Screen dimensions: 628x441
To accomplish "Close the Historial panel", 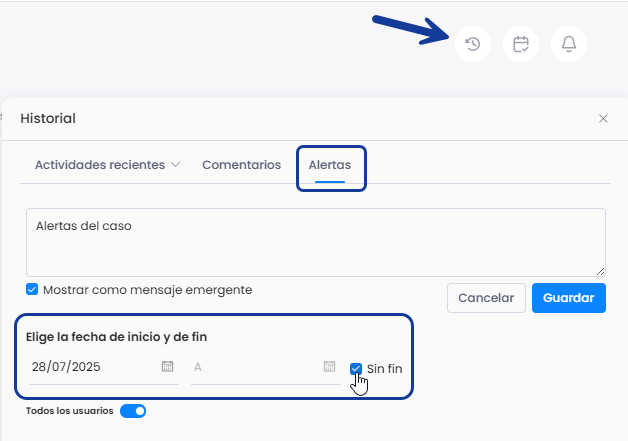I will (603, 119).
